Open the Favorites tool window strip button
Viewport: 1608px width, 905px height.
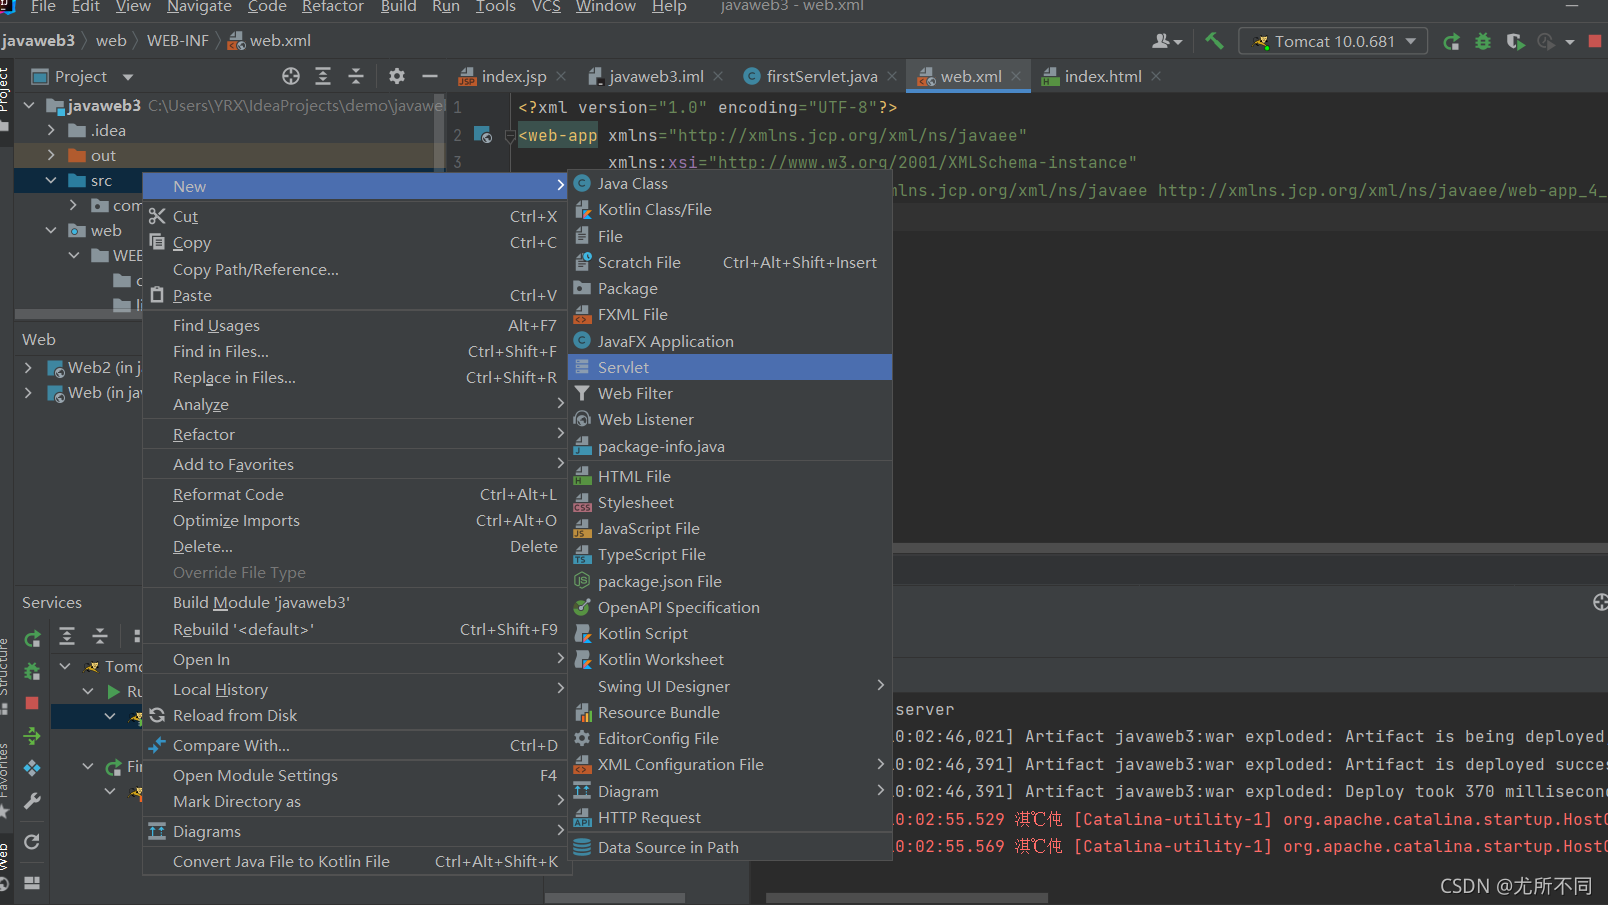pos(5,778)
